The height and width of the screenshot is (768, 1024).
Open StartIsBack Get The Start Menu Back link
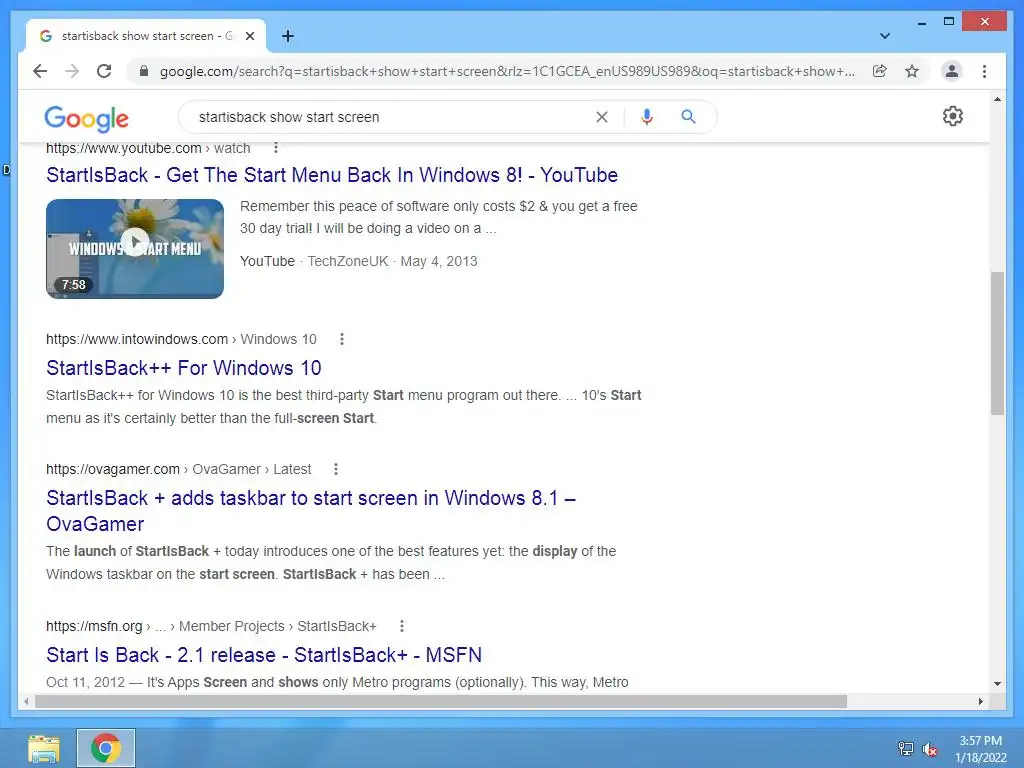pyautogui.click(x=332, y=175)
